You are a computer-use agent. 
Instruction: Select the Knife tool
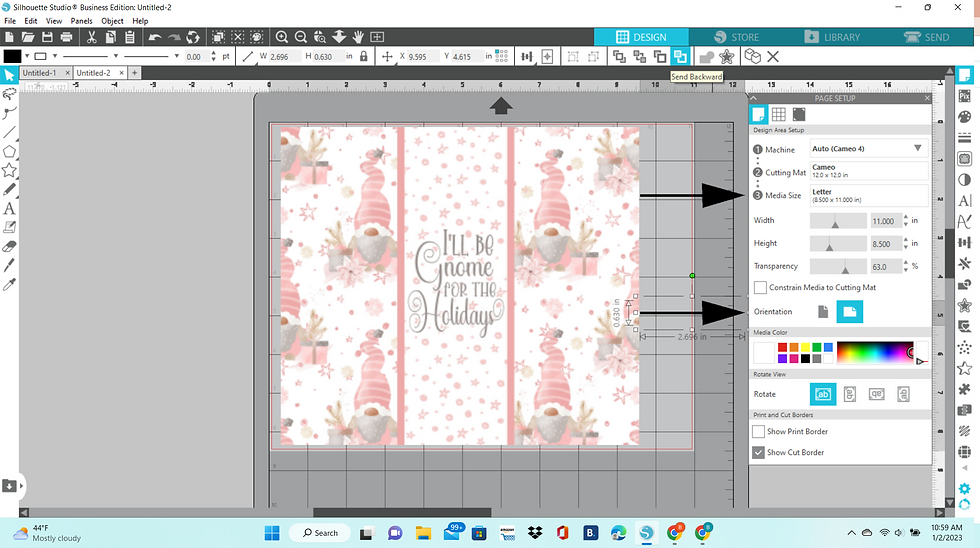(x=9, y=266)
